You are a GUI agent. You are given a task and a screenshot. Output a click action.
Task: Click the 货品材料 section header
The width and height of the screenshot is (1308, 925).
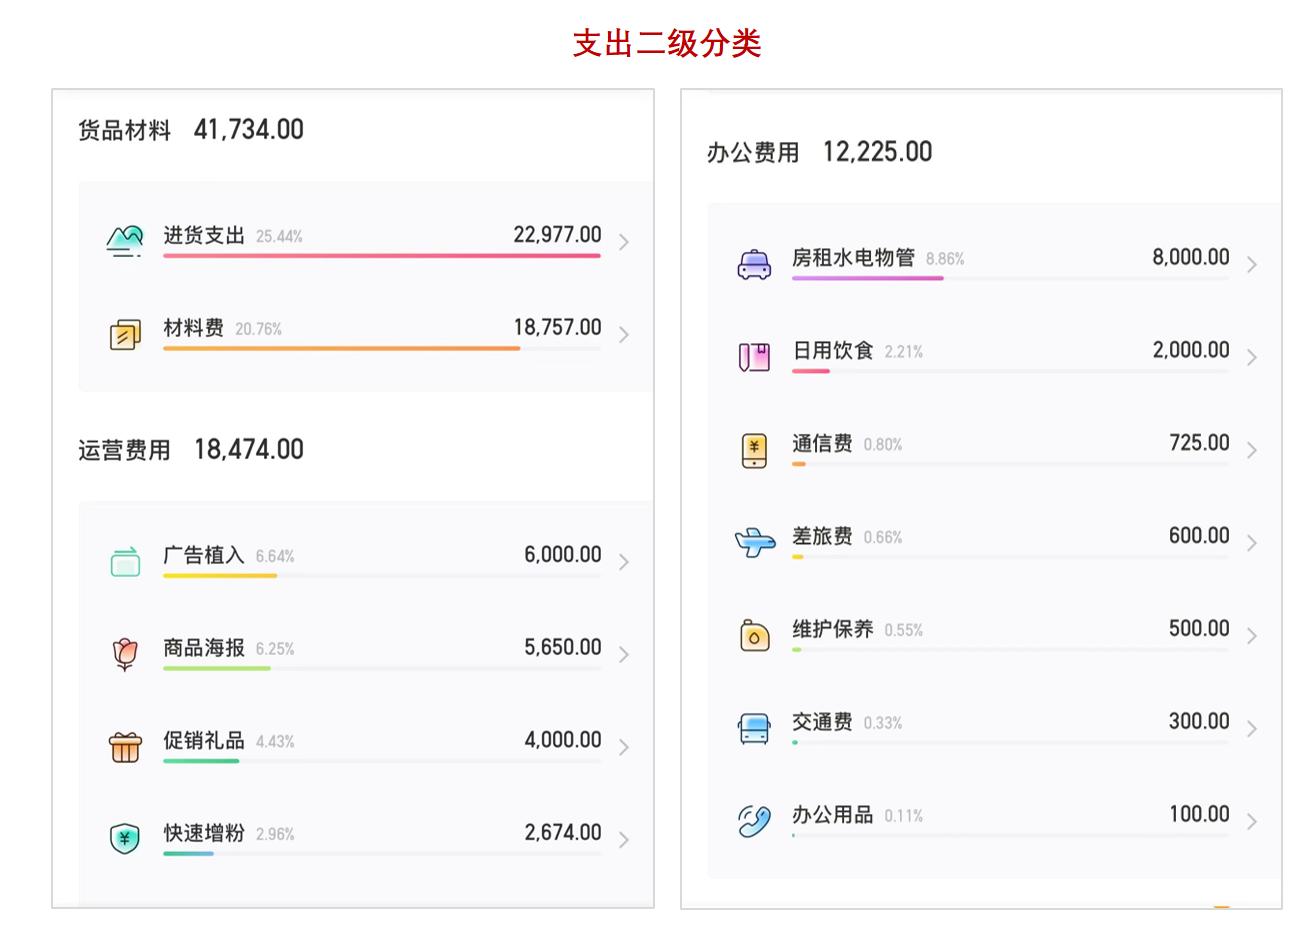122,129
